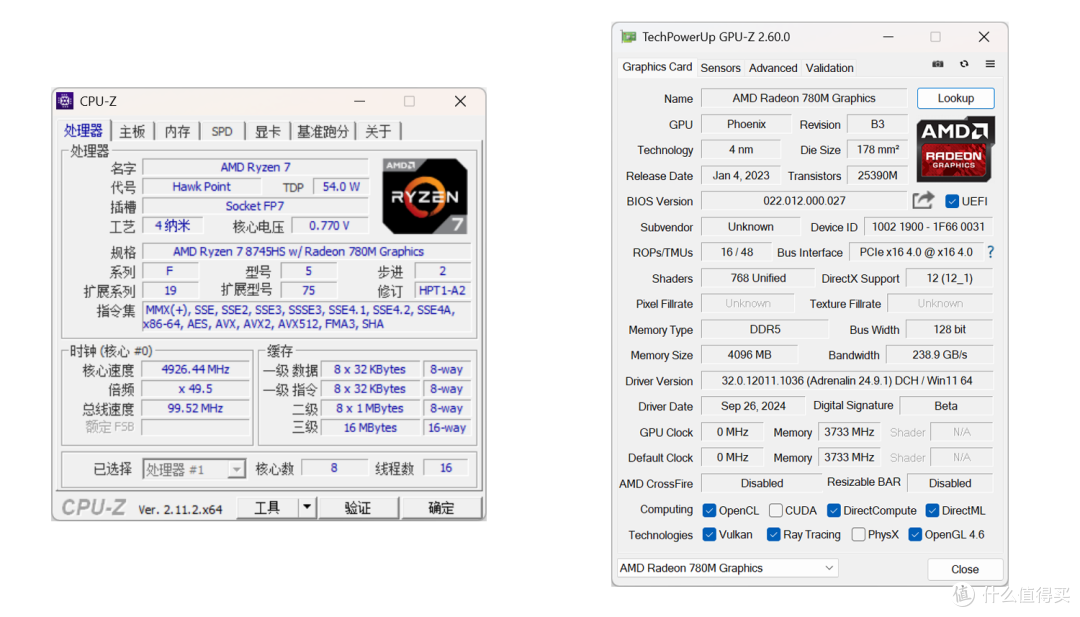
Task: Click the GPU-Z application icon in title bar
Action: tap(628, 36)
